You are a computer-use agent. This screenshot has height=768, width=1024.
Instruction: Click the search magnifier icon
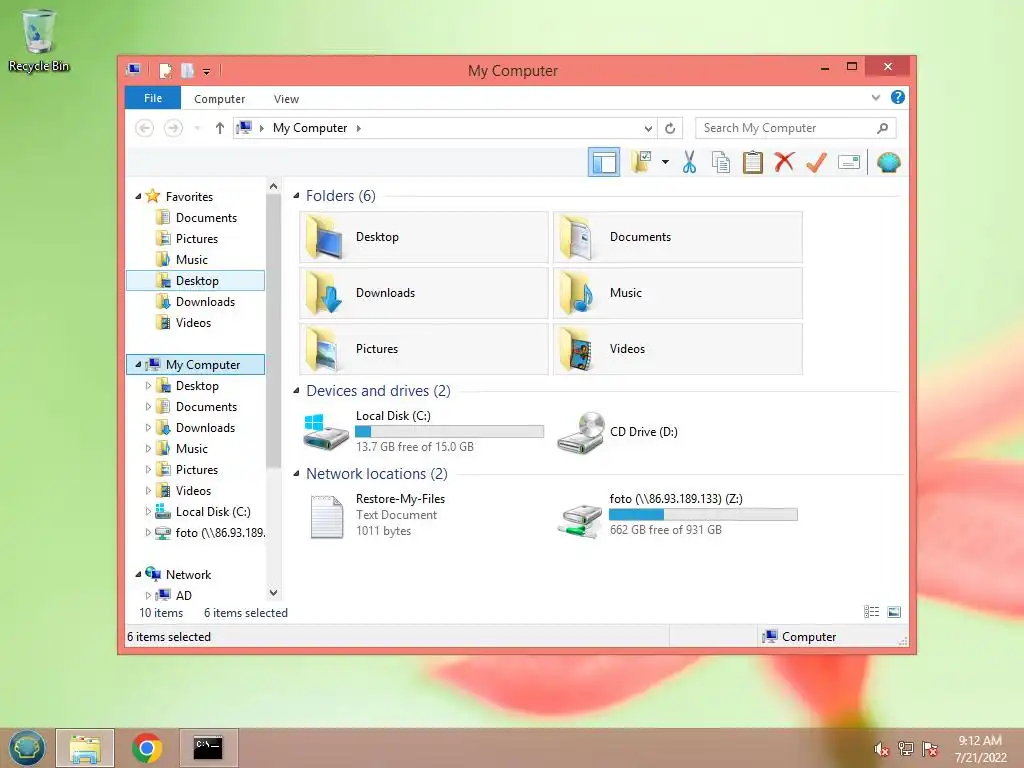click(883, 128)
